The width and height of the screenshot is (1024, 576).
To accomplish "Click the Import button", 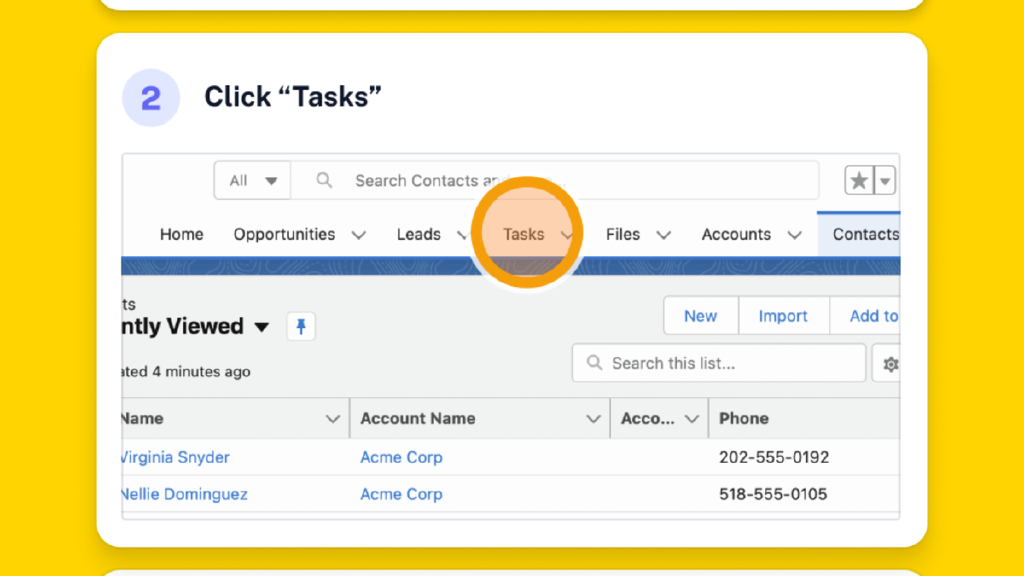I will click(x=783, y=316).
